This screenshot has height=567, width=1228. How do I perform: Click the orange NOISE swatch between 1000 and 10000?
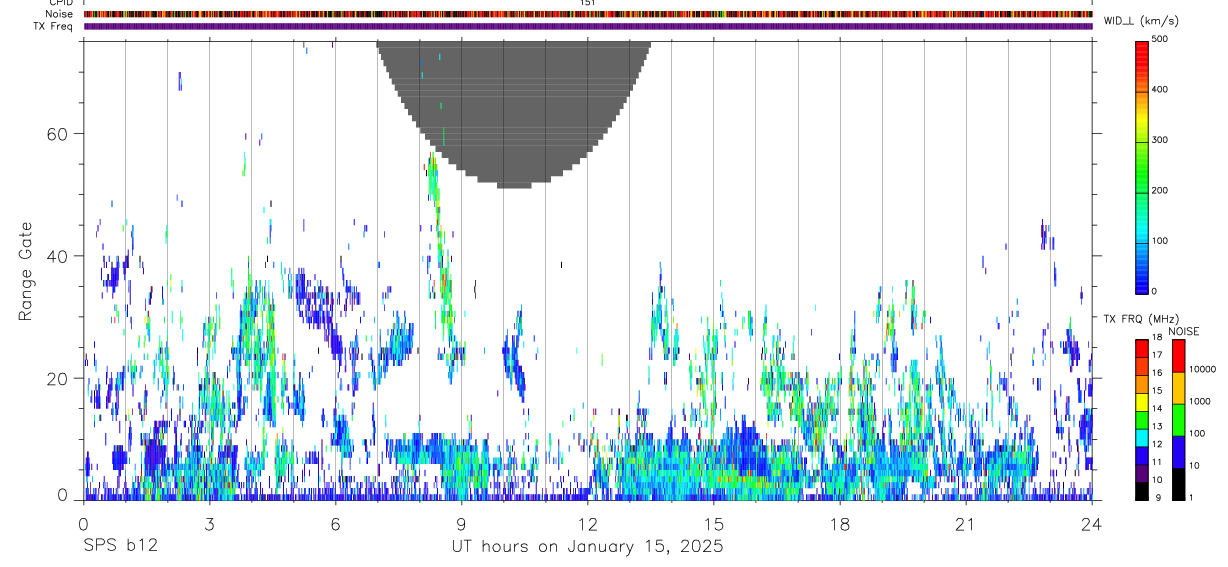click(1178, 387)
